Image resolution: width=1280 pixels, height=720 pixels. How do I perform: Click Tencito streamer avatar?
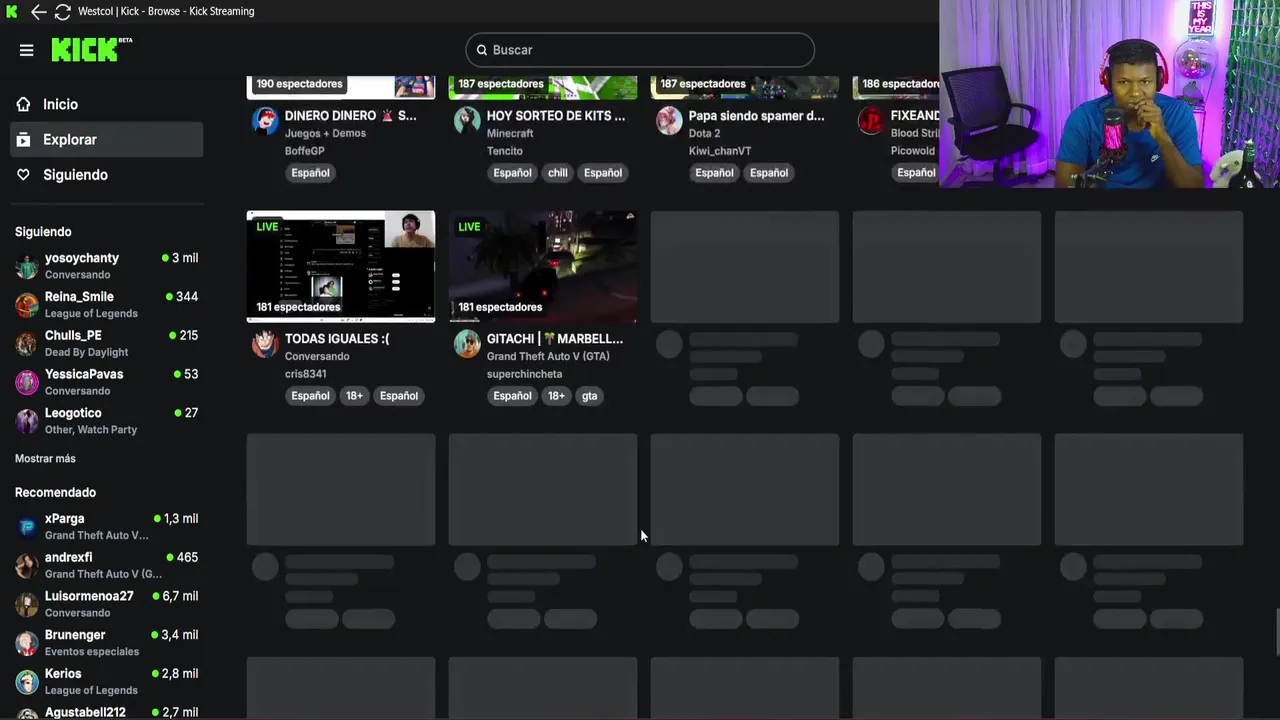click(467, 121)
